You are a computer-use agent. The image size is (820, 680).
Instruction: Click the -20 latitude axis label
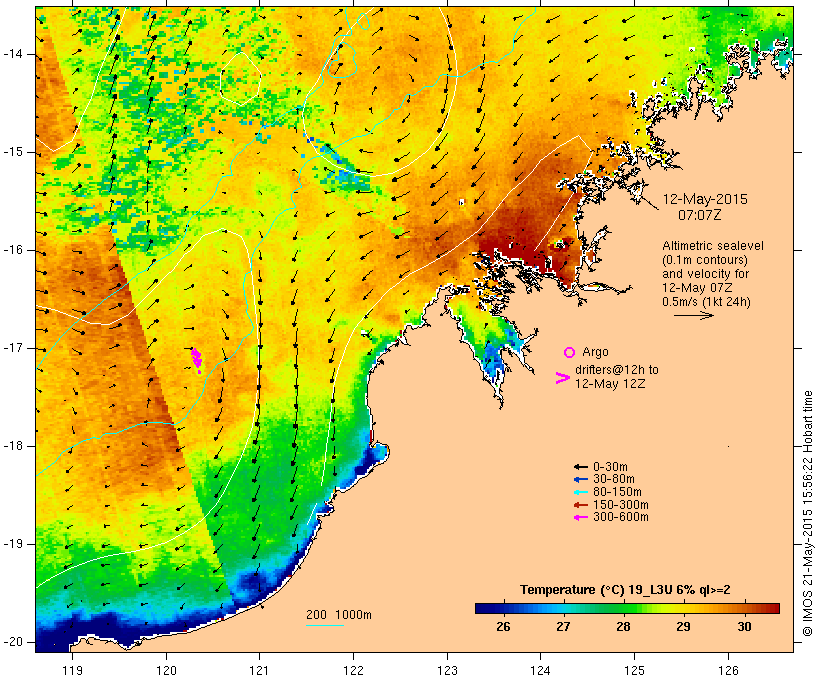point(12,642)
